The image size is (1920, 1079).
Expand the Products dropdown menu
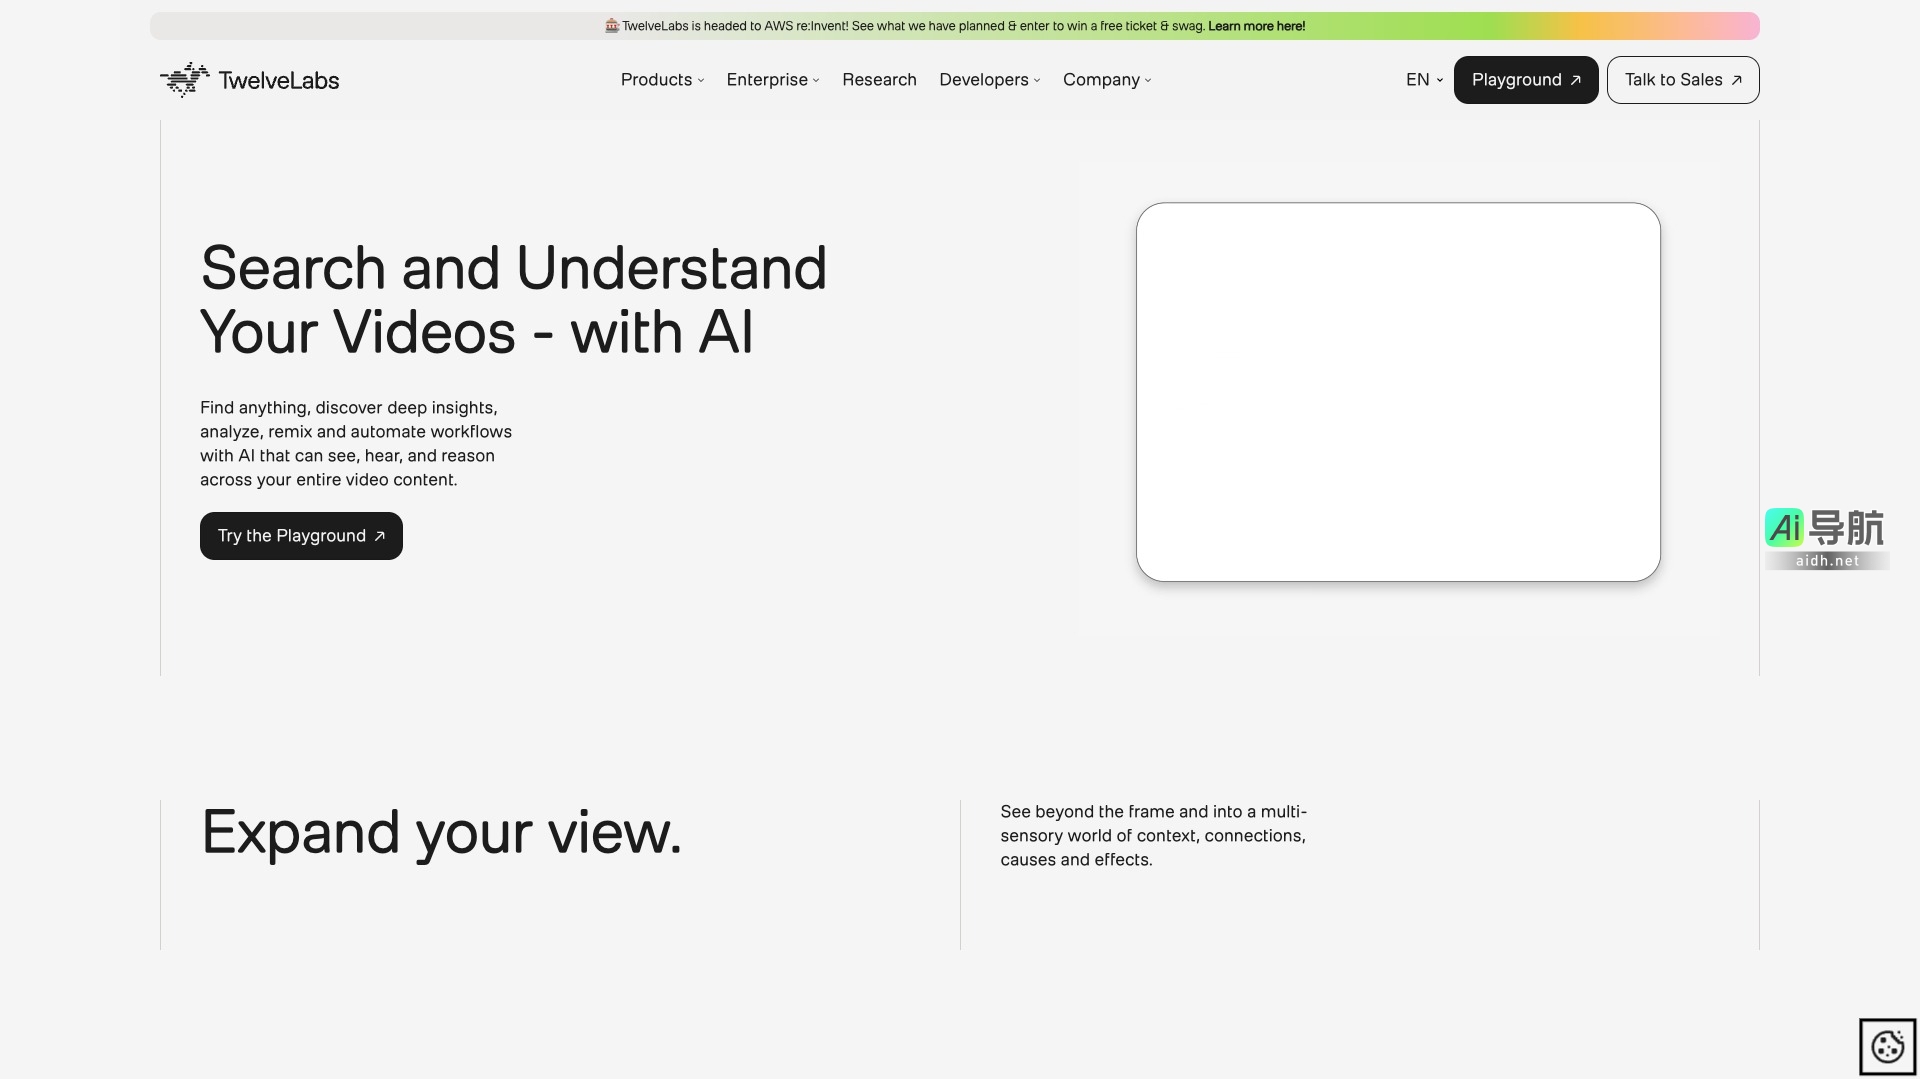pos(662,80)
